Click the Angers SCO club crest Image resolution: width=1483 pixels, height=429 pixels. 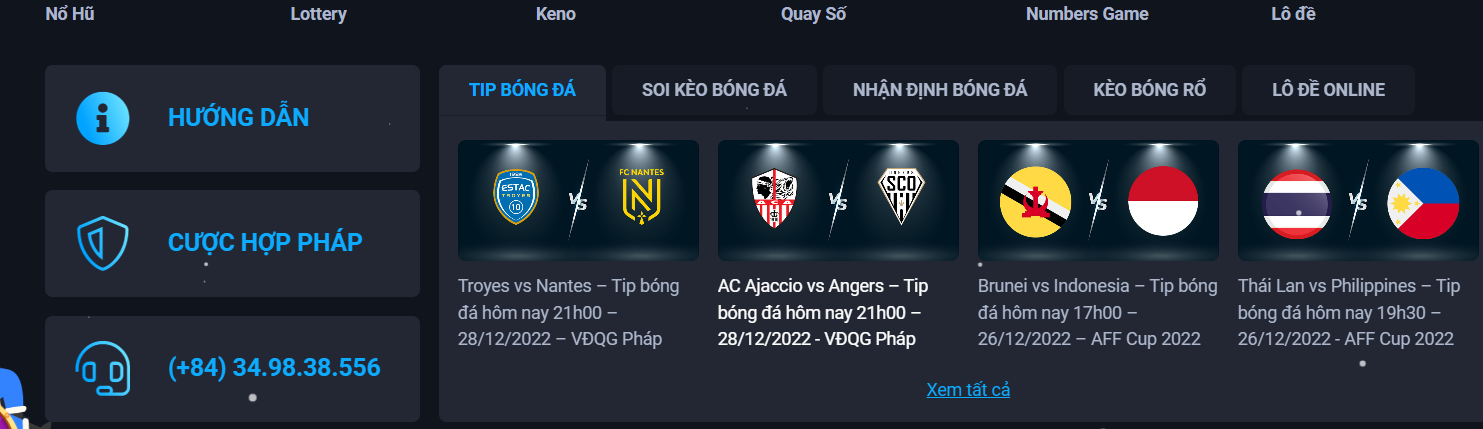click(x=902, y=197)
